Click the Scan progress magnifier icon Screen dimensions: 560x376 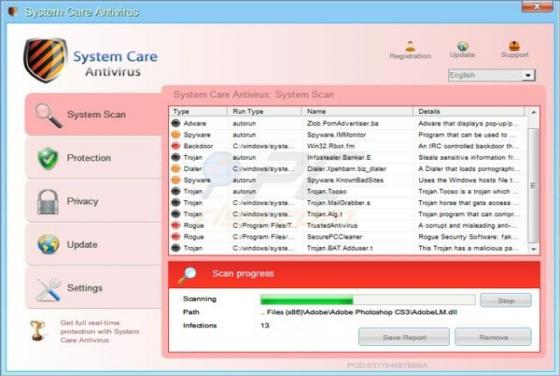tap(187, 275)
